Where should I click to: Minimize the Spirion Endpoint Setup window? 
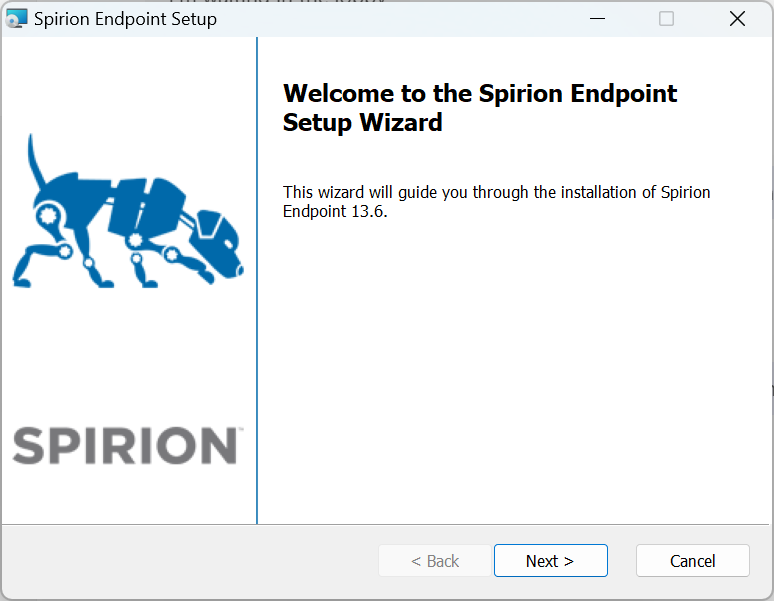tap(597, 19)
